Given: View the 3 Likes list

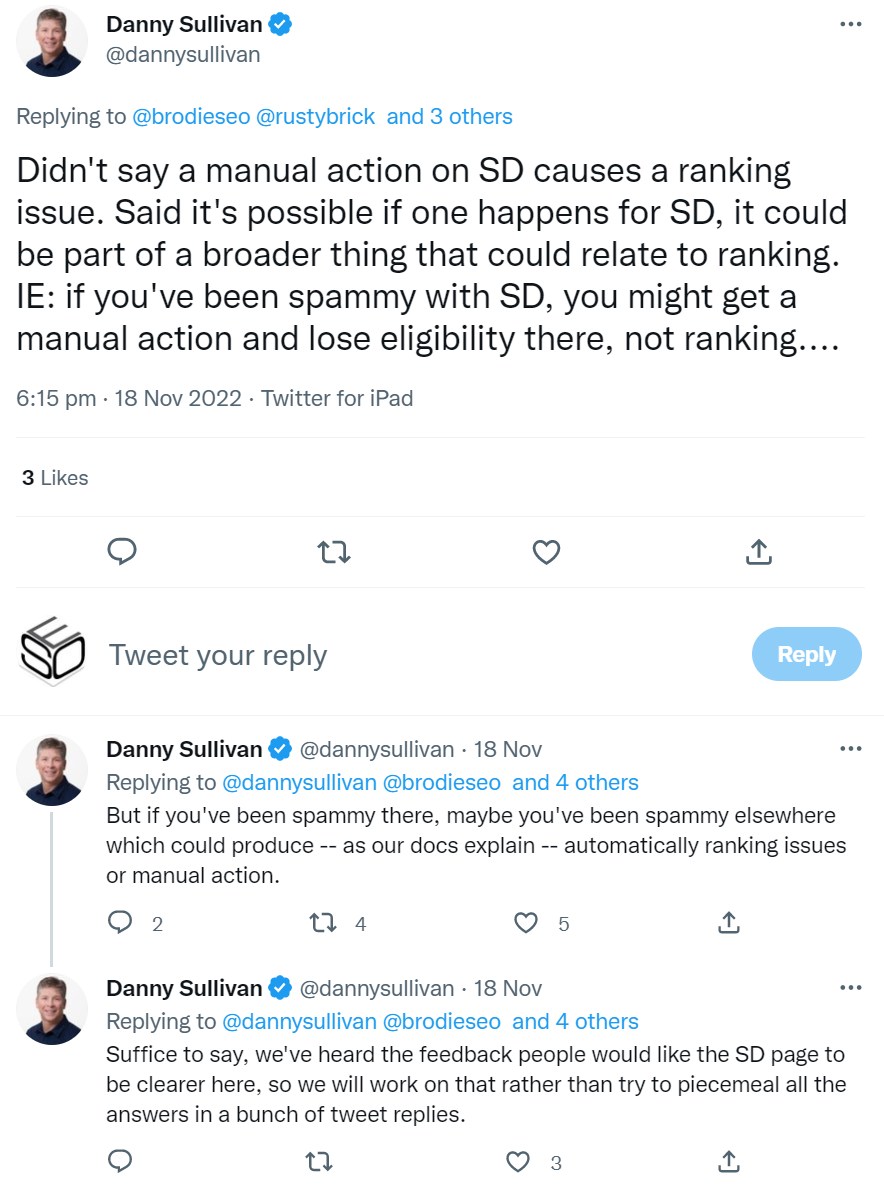Looking at the screenshot, I should [x=55, y=478].
